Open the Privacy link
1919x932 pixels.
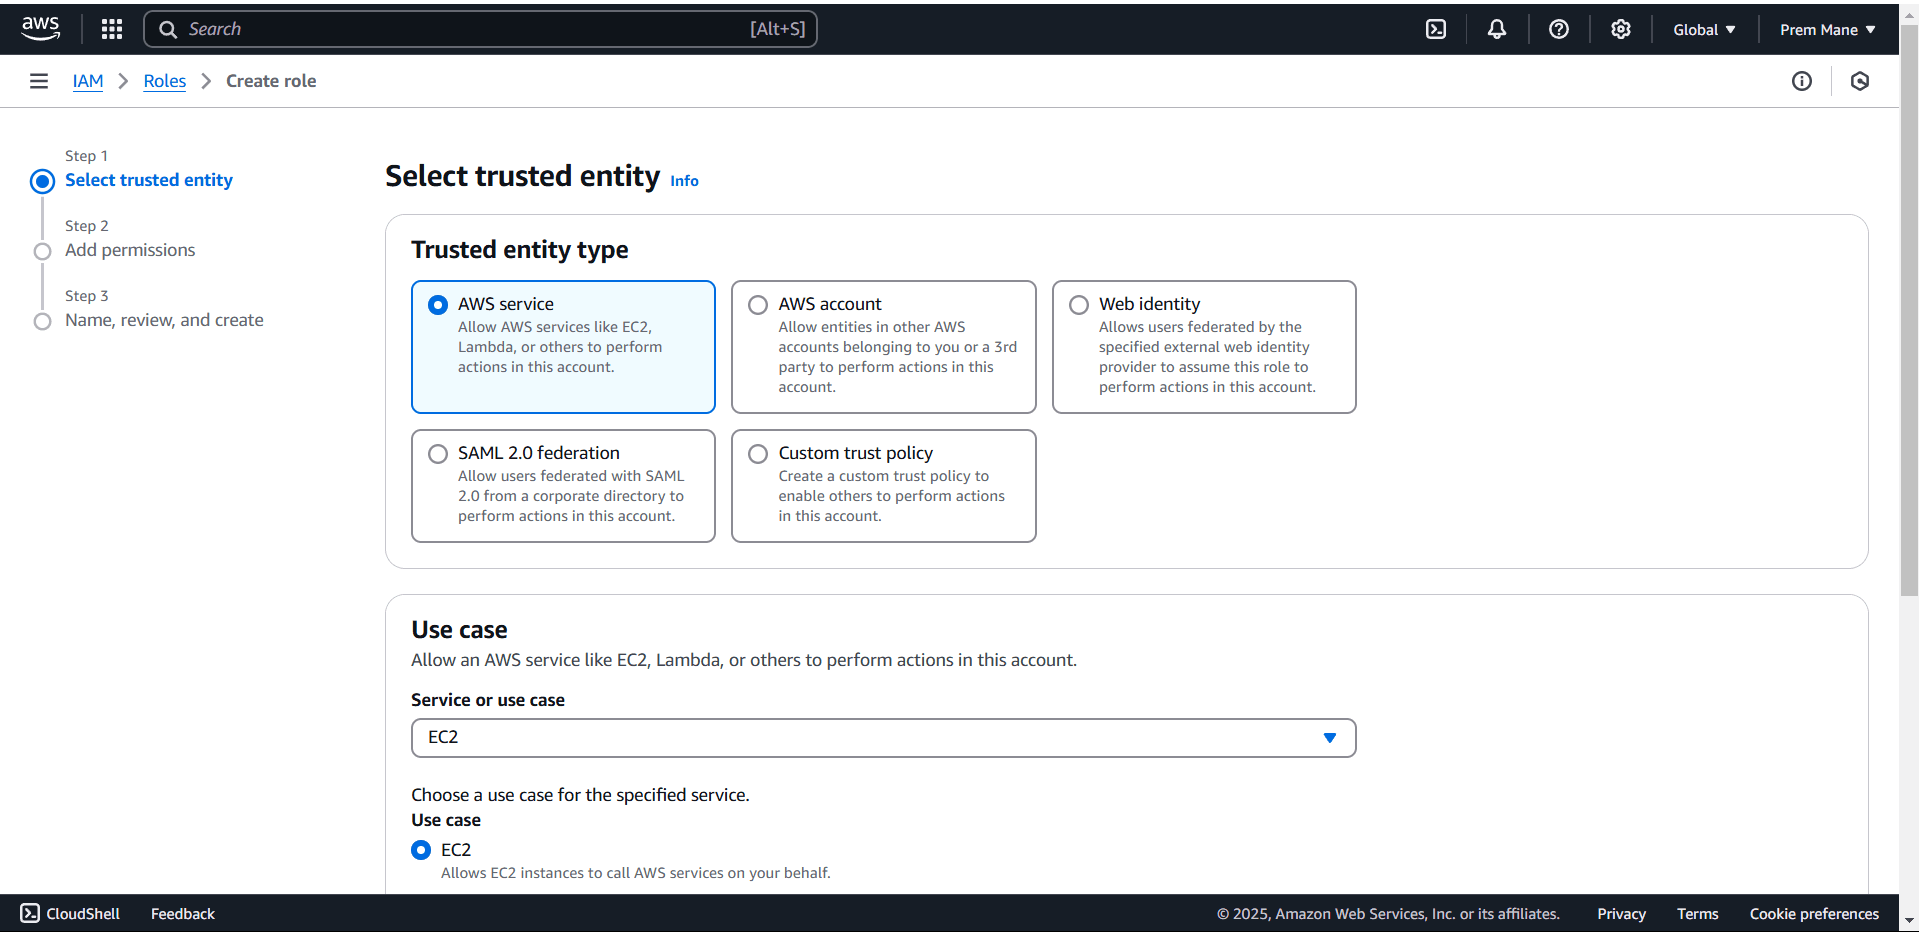coord(1621,913)
